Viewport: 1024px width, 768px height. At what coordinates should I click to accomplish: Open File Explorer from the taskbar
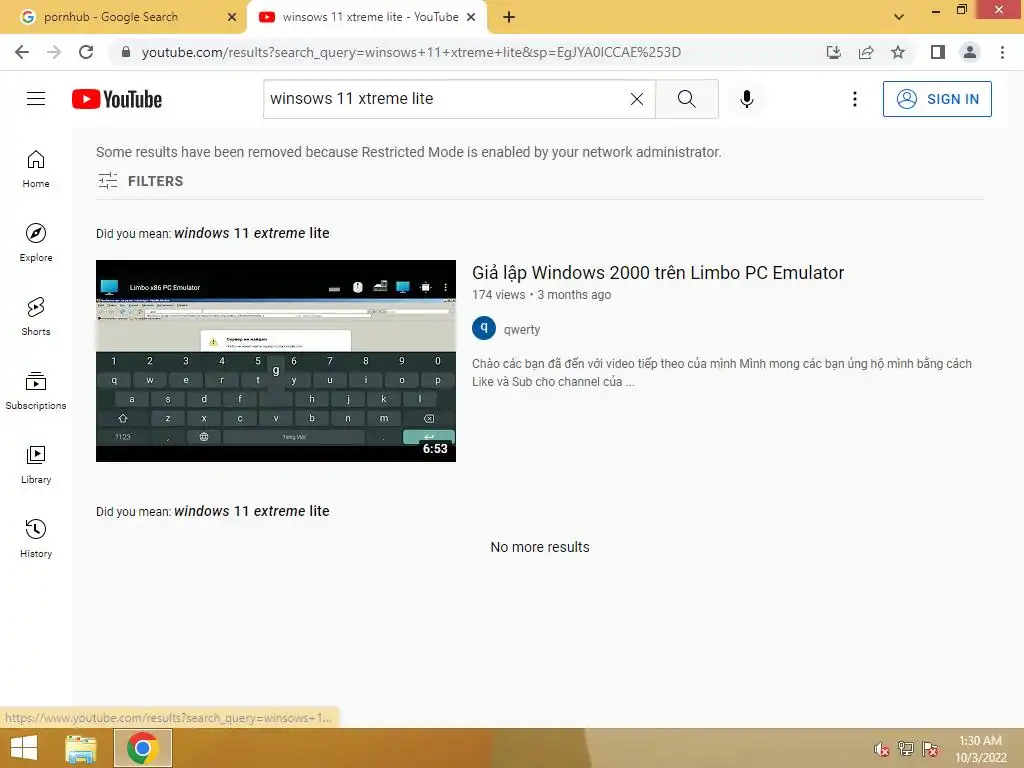pos(81,748)
